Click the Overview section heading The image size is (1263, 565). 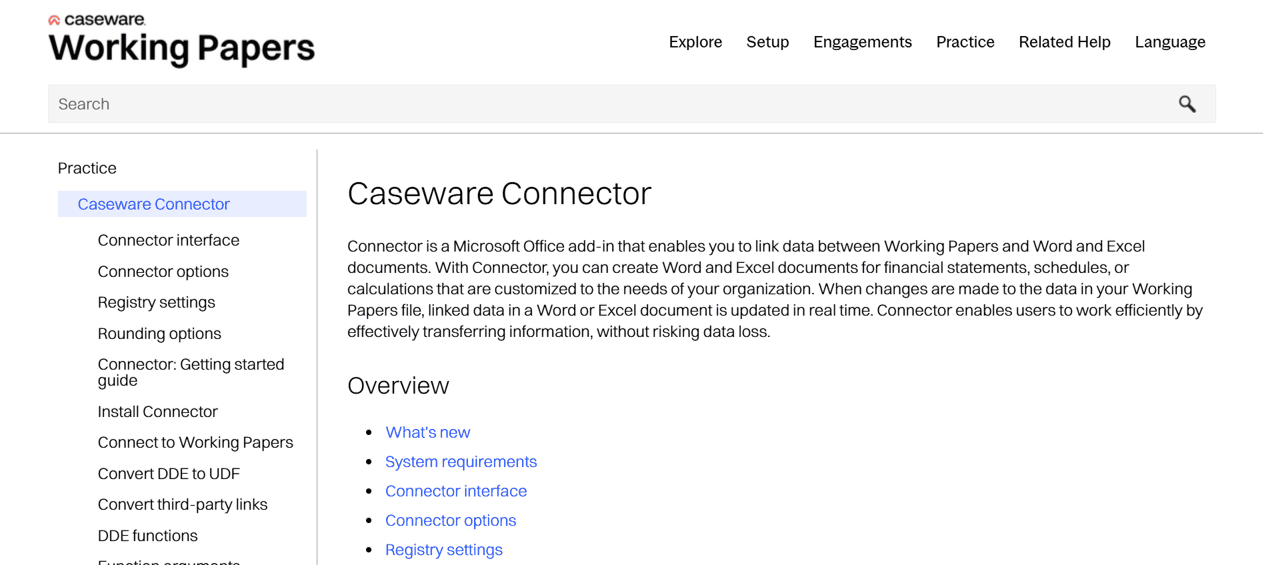click(398, 385)
